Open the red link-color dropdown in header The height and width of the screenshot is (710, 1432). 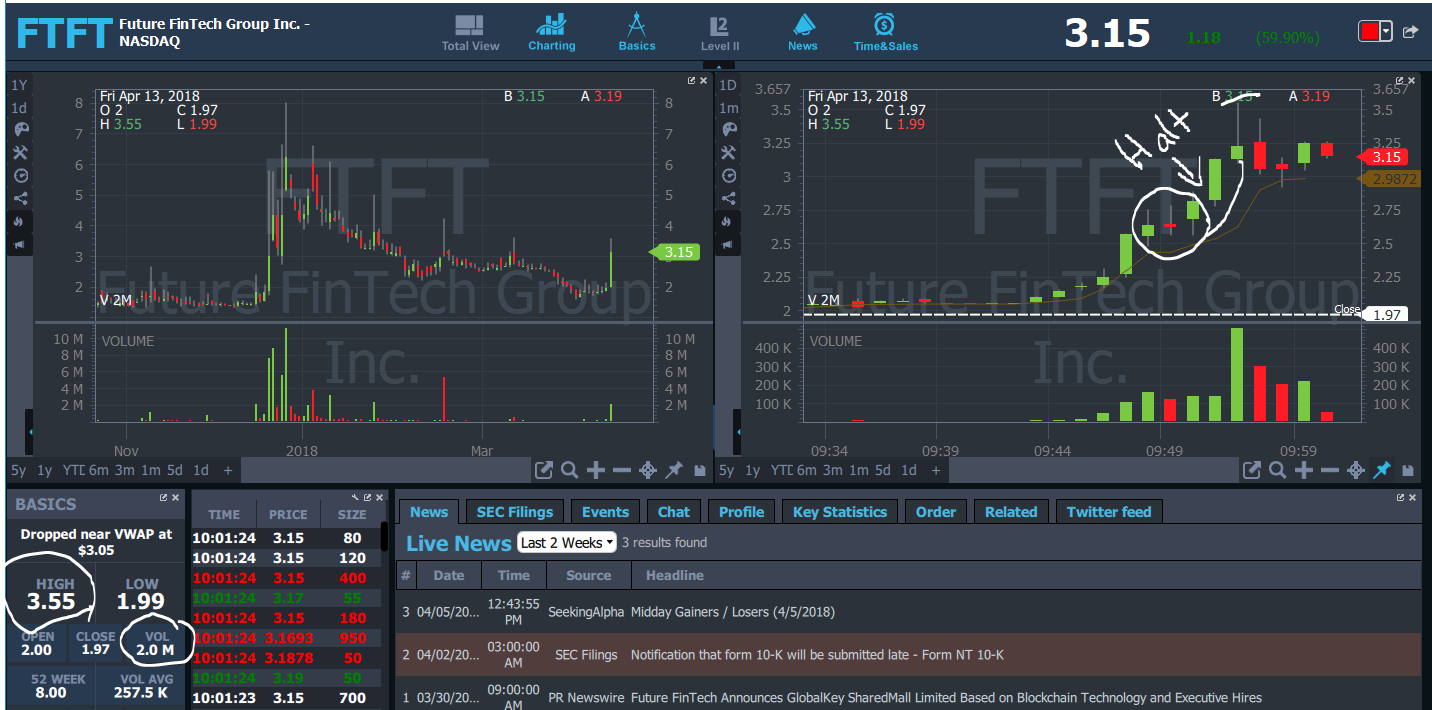[1386, 32]
